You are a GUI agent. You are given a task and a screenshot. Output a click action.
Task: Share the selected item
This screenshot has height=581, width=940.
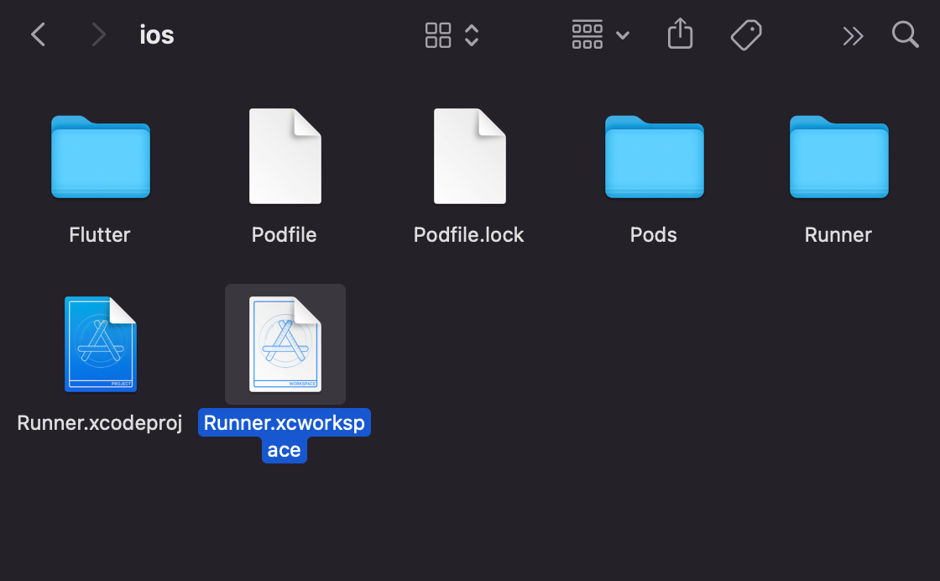pyautogui.click(x=680, y=35)
